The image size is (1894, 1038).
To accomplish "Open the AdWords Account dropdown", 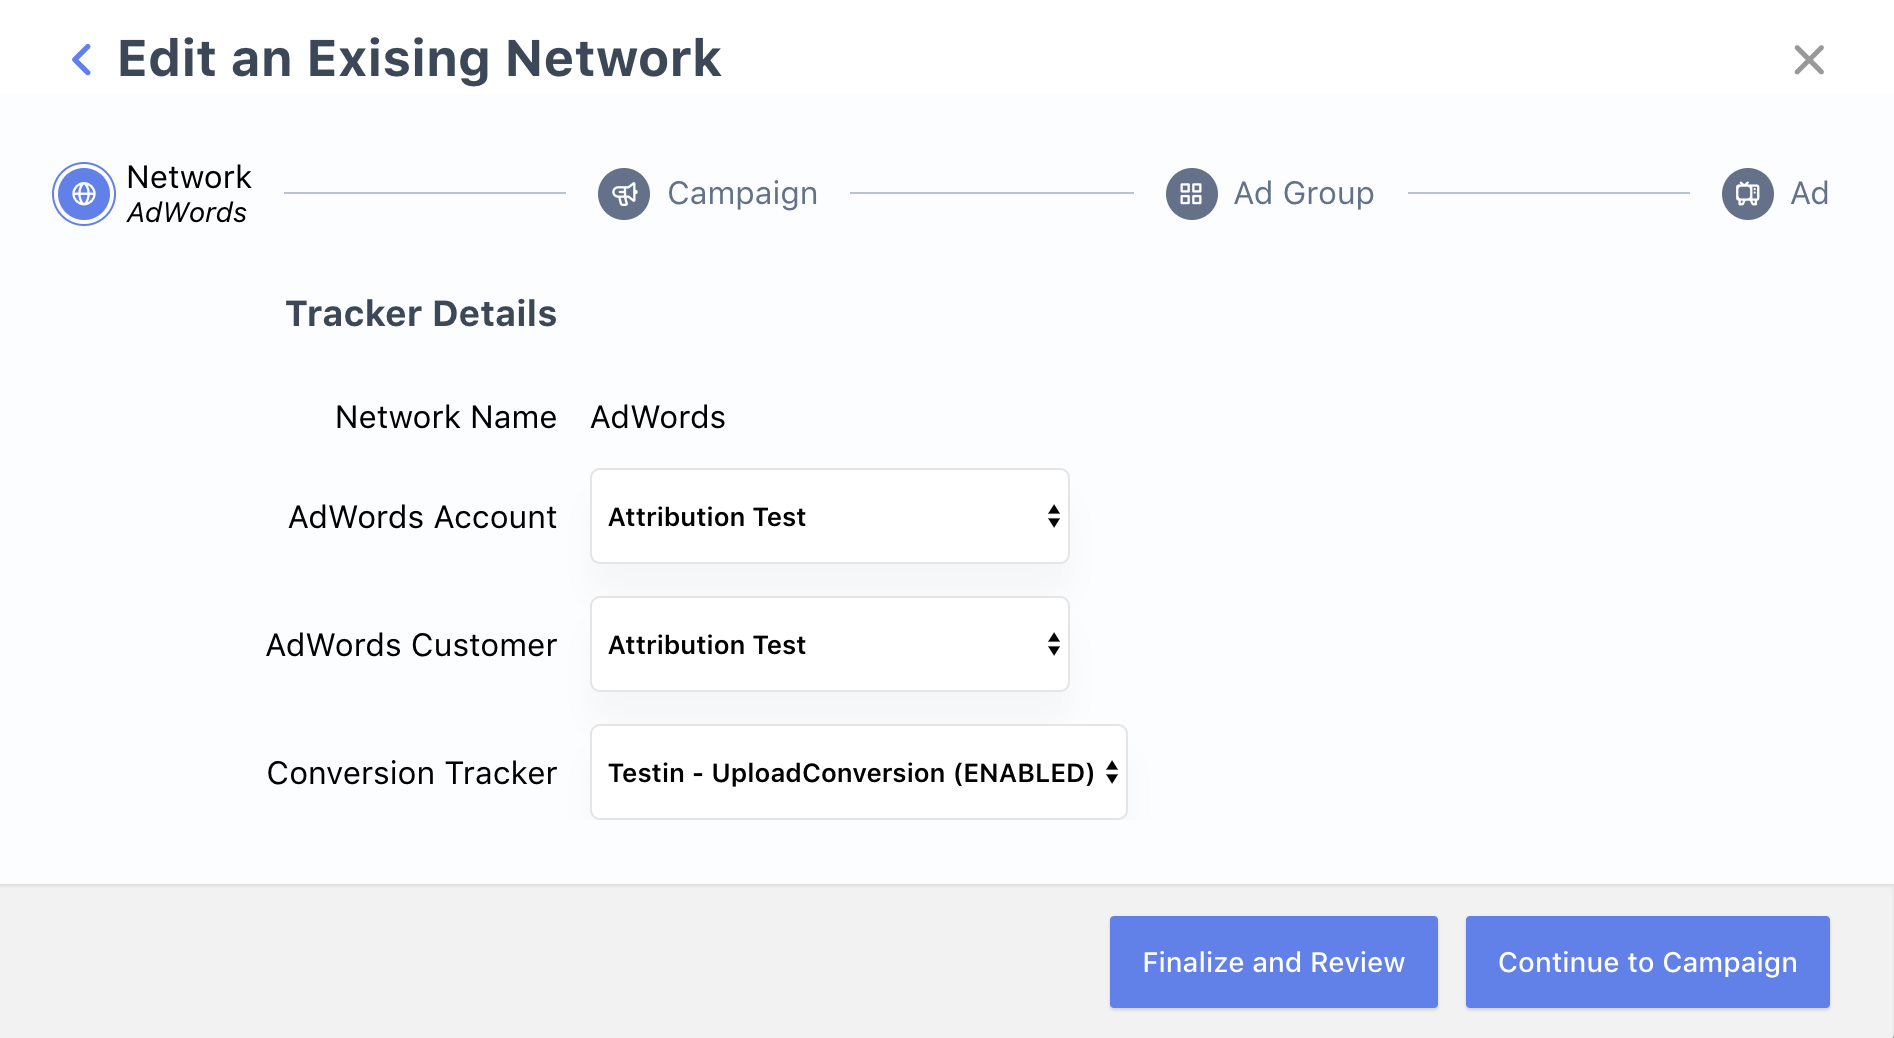I will [x=830, y=516].
